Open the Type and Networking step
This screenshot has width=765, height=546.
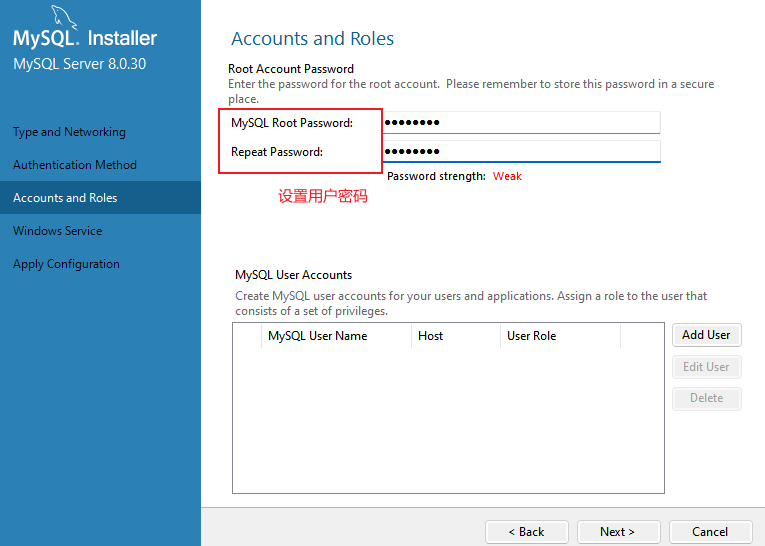[x=69, y=132]
